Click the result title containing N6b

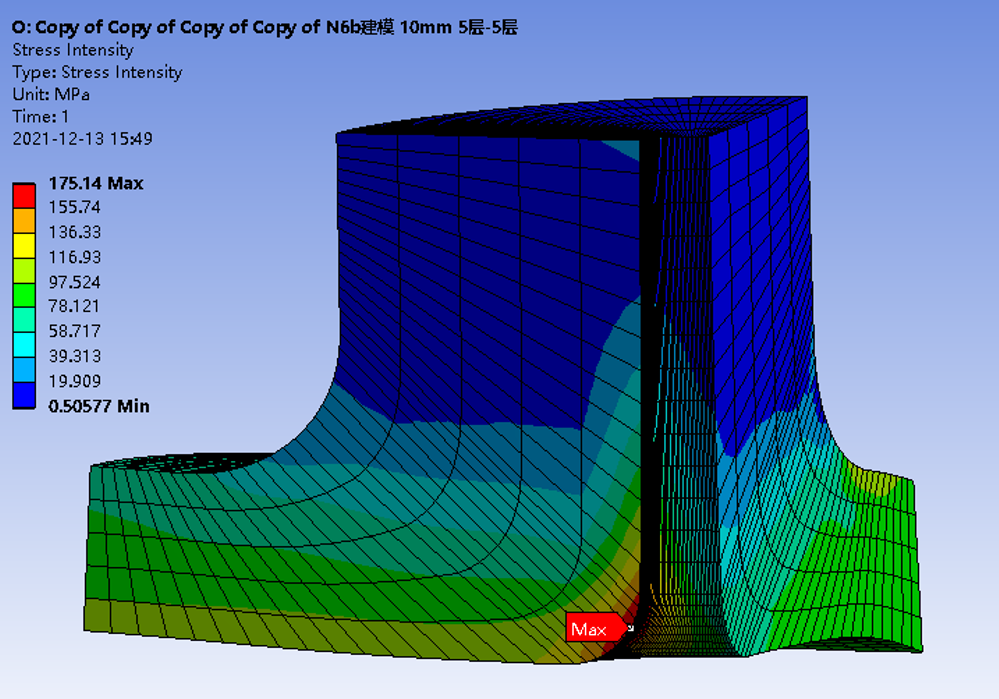pos(264,27)
